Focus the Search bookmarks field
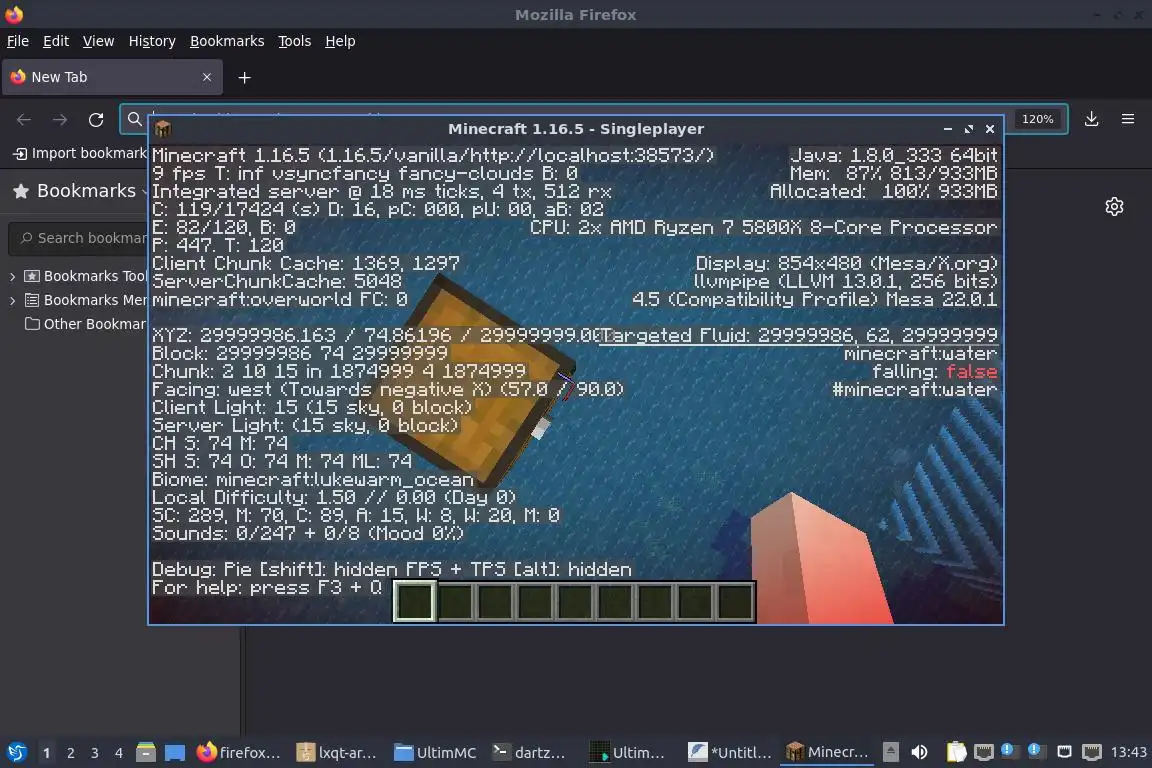Screen dimensions: 1152x768 pyautogui.click(x=79, y=238)
